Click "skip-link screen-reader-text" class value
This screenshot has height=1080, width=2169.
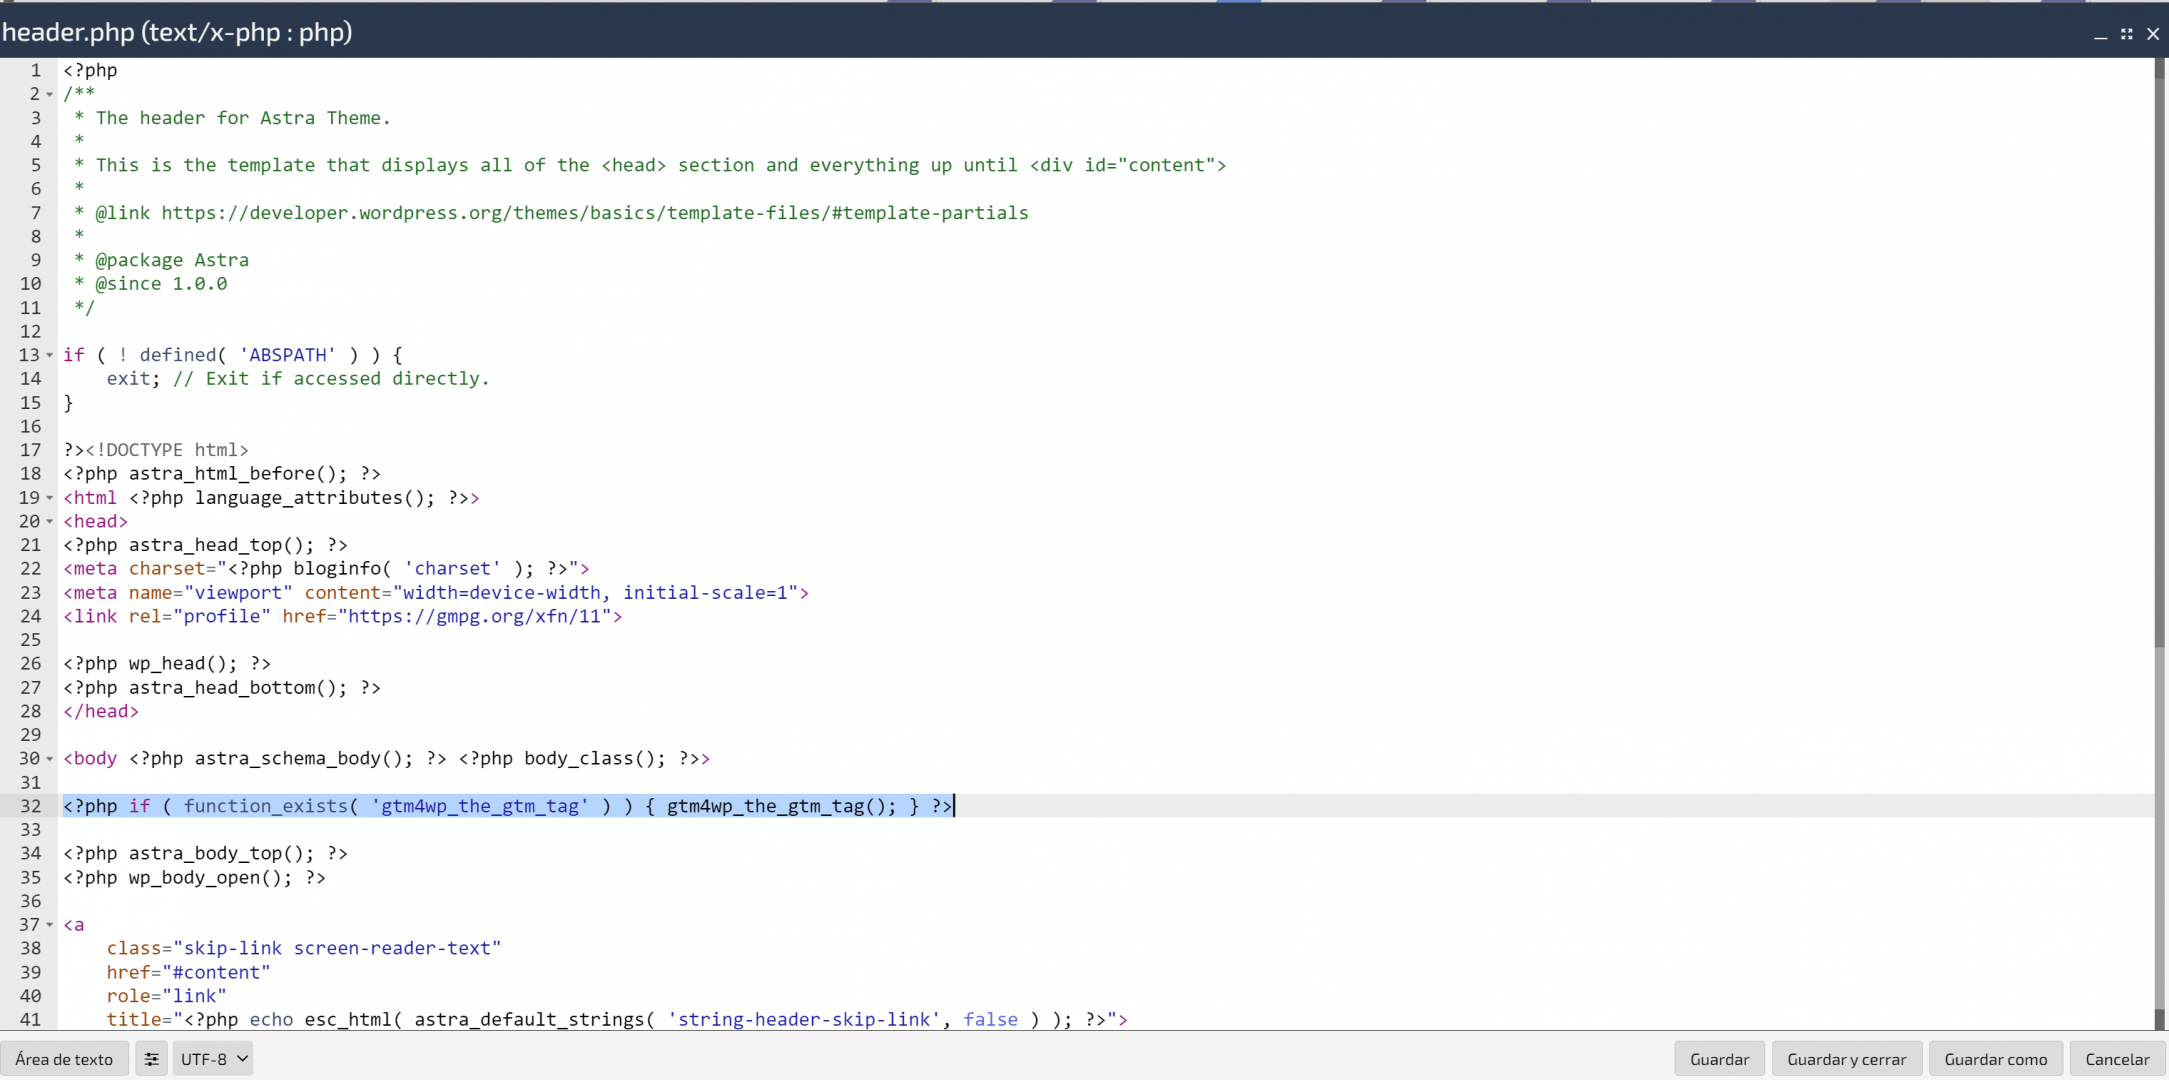[337, 948]
